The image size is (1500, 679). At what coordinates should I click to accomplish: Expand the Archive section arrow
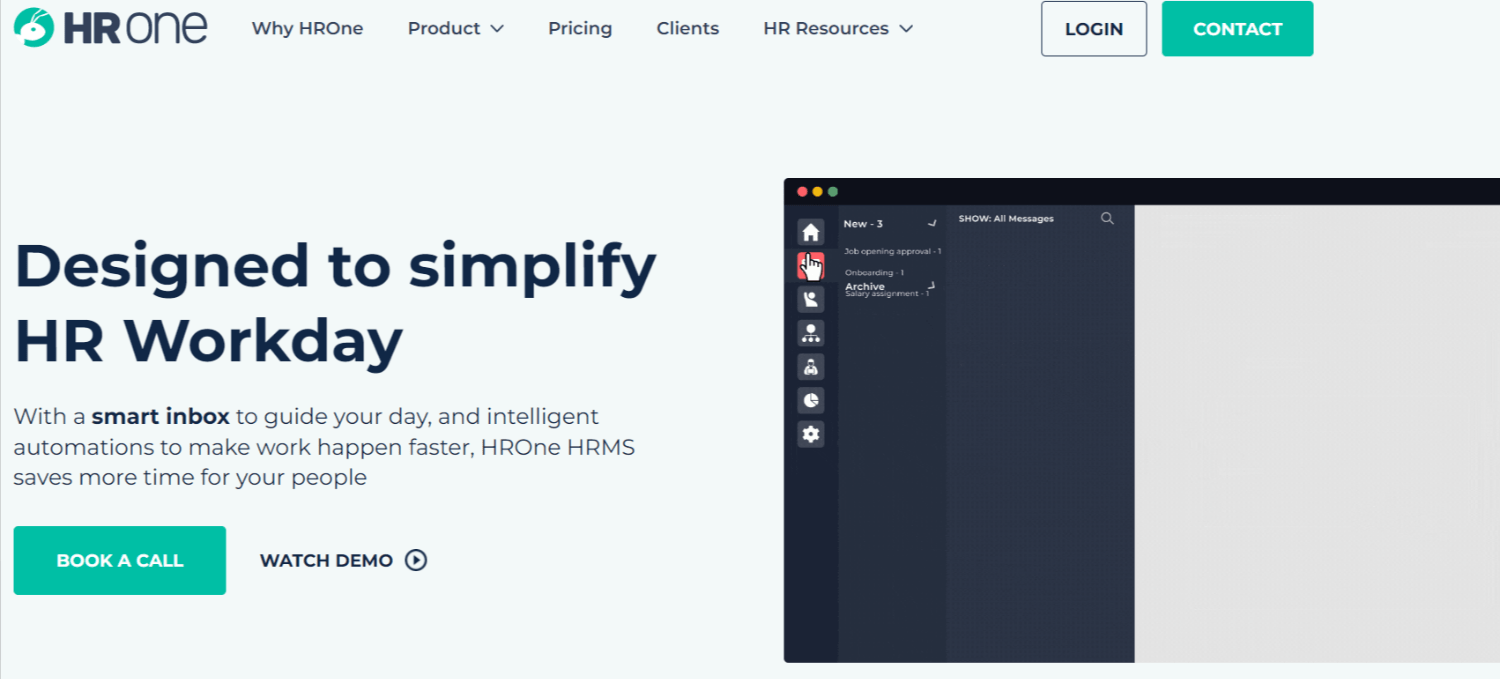pyautogui.click(x=931, y=286)
